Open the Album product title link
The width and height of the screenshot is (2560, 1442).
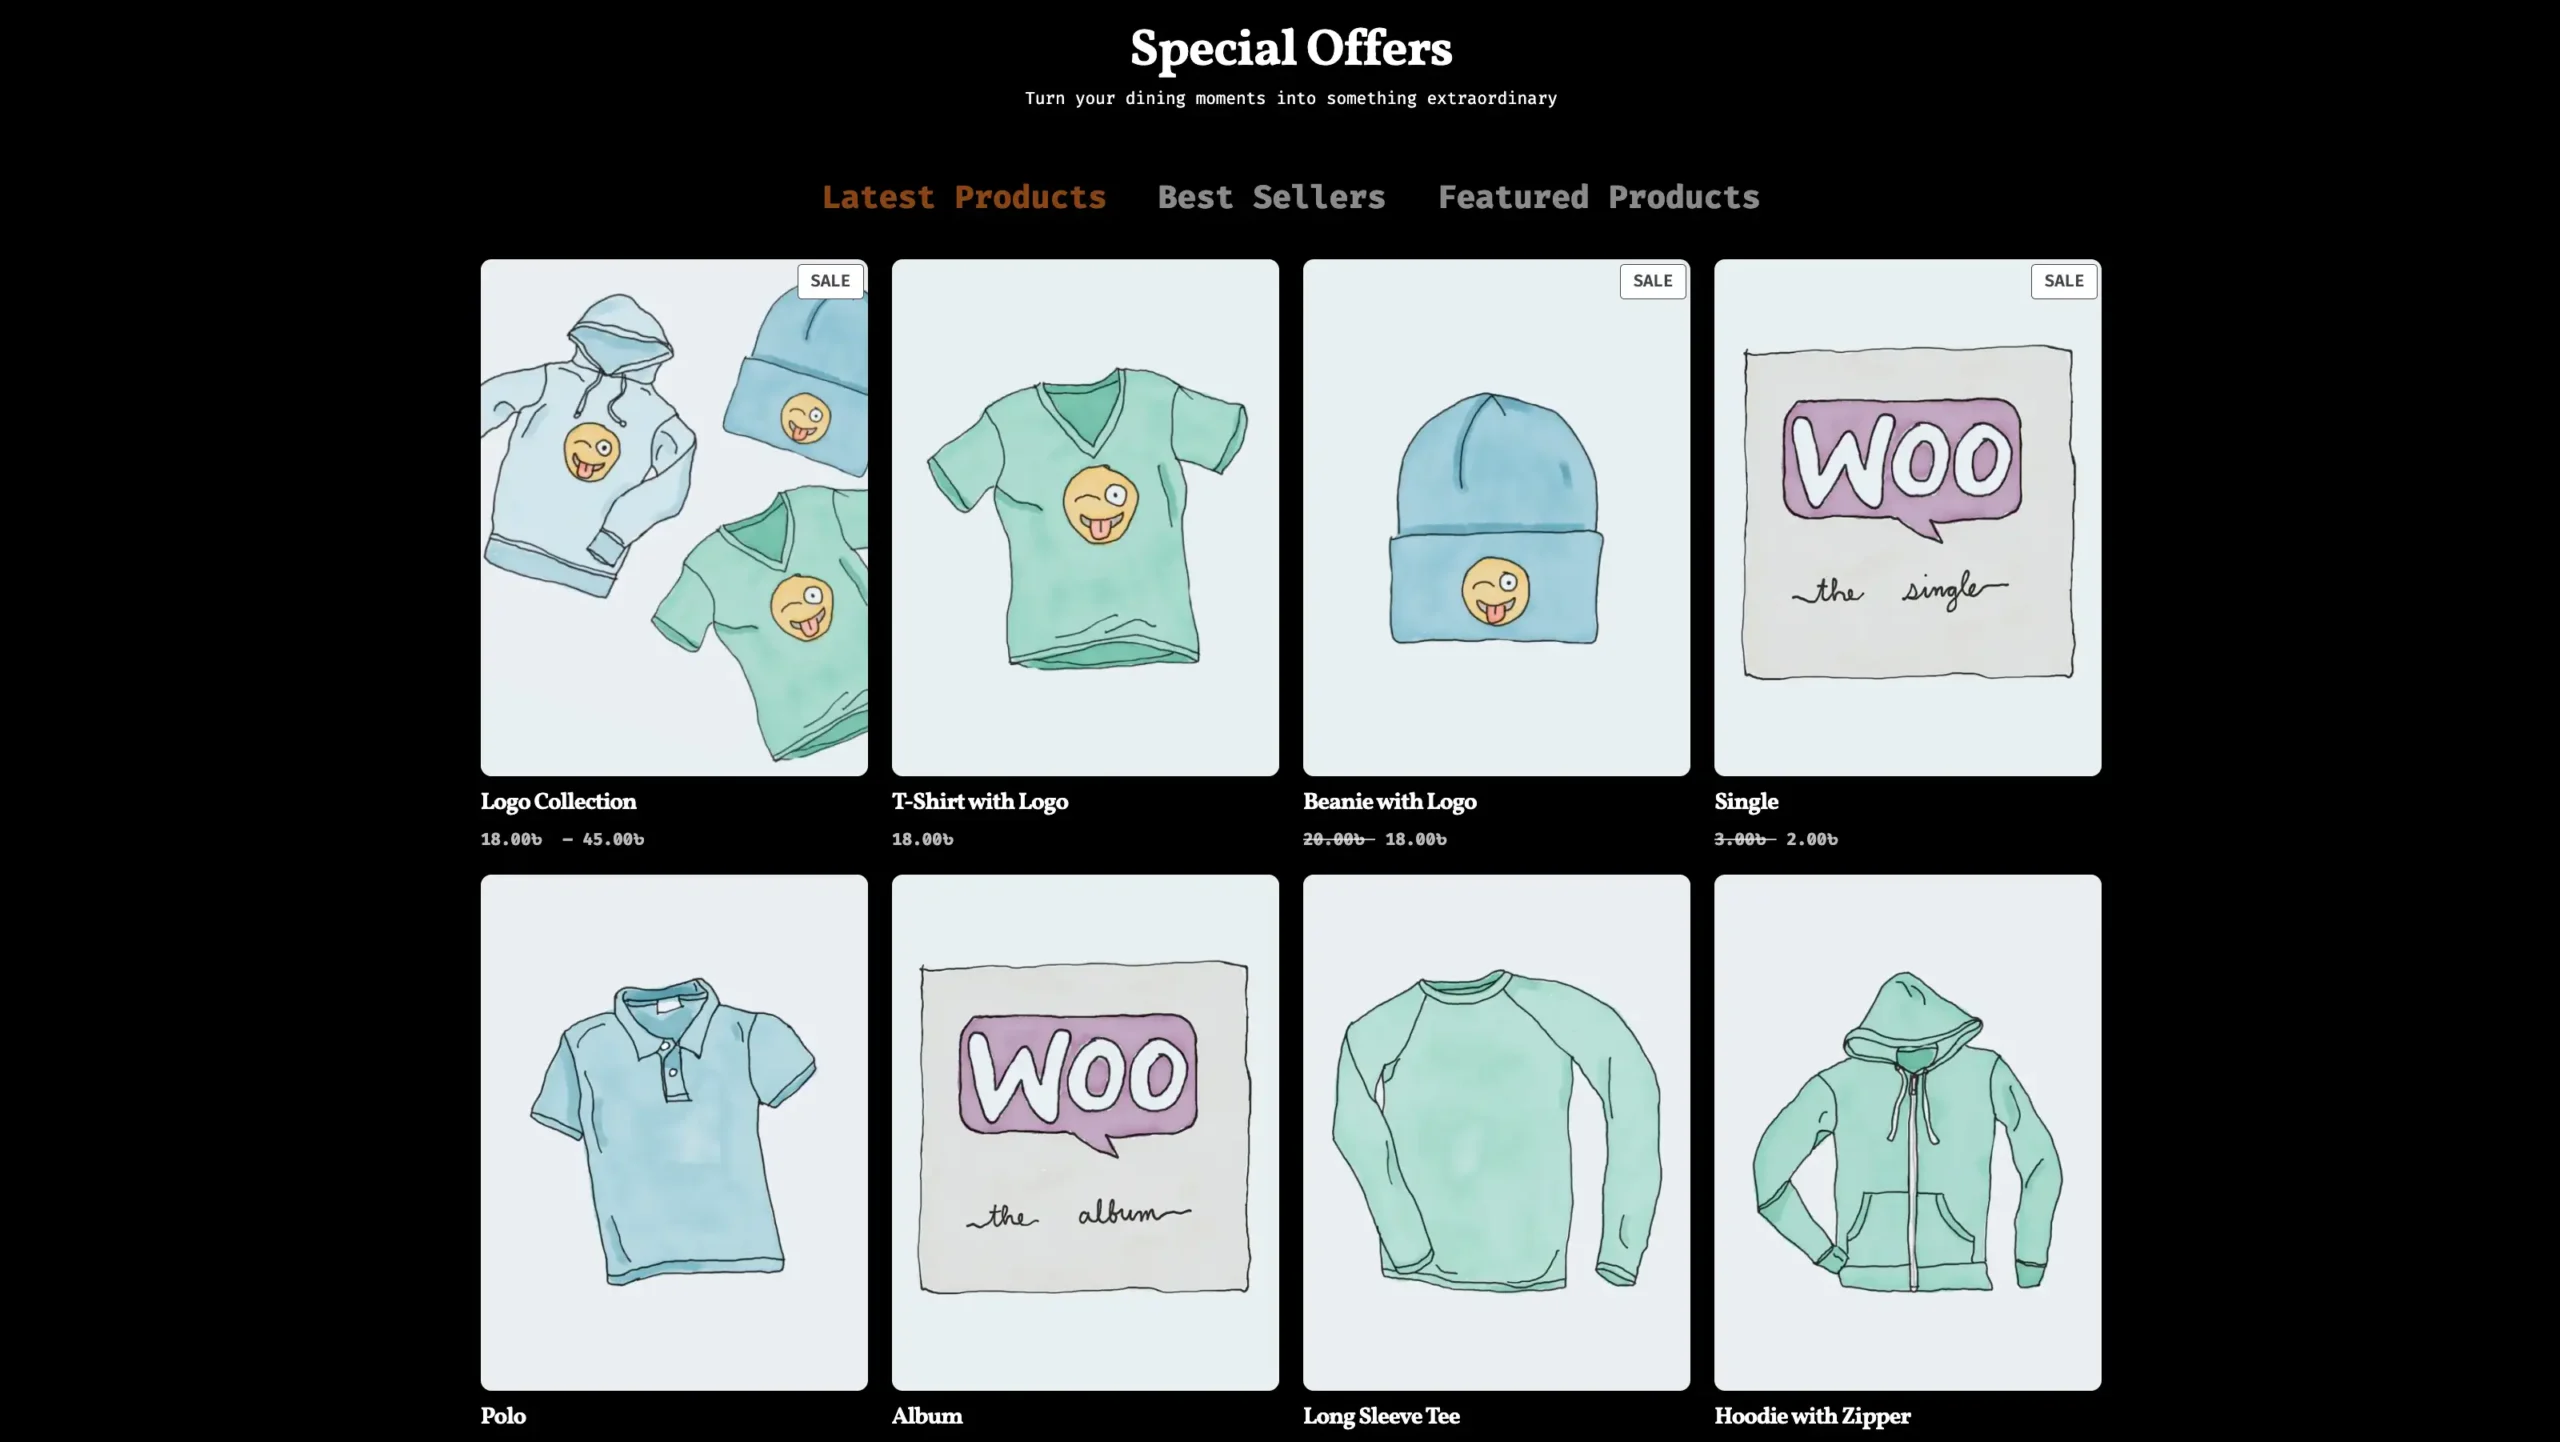click(x=927, y=1416)
